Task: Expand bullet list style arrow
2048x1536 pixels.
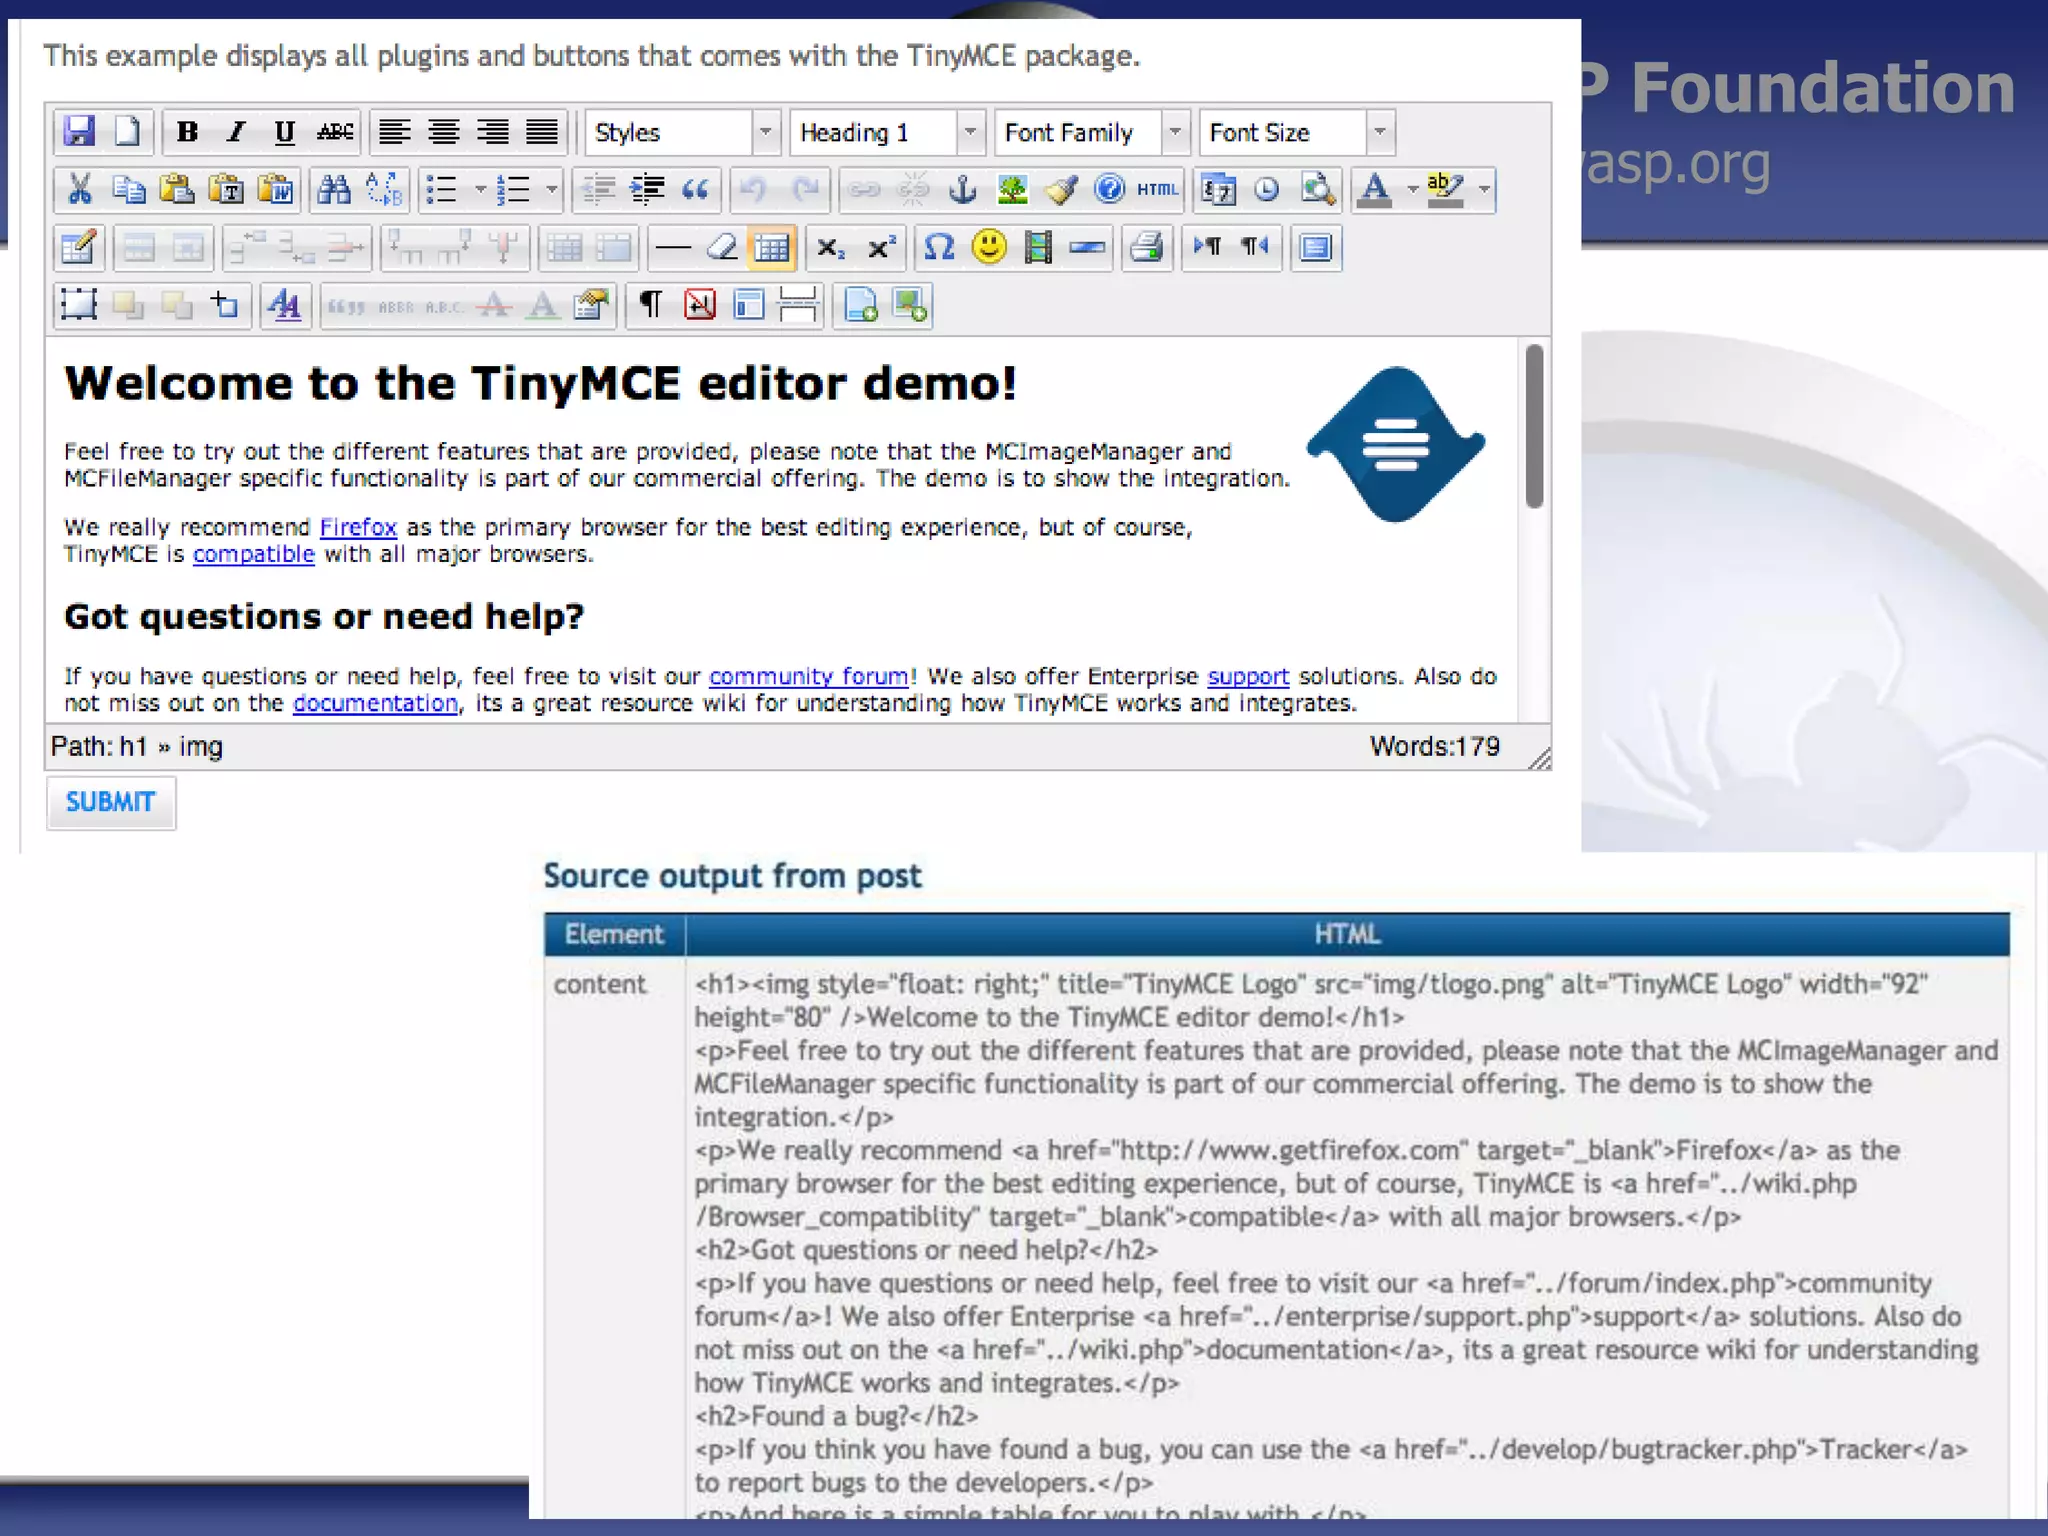Action: click(x=479, y=189)
